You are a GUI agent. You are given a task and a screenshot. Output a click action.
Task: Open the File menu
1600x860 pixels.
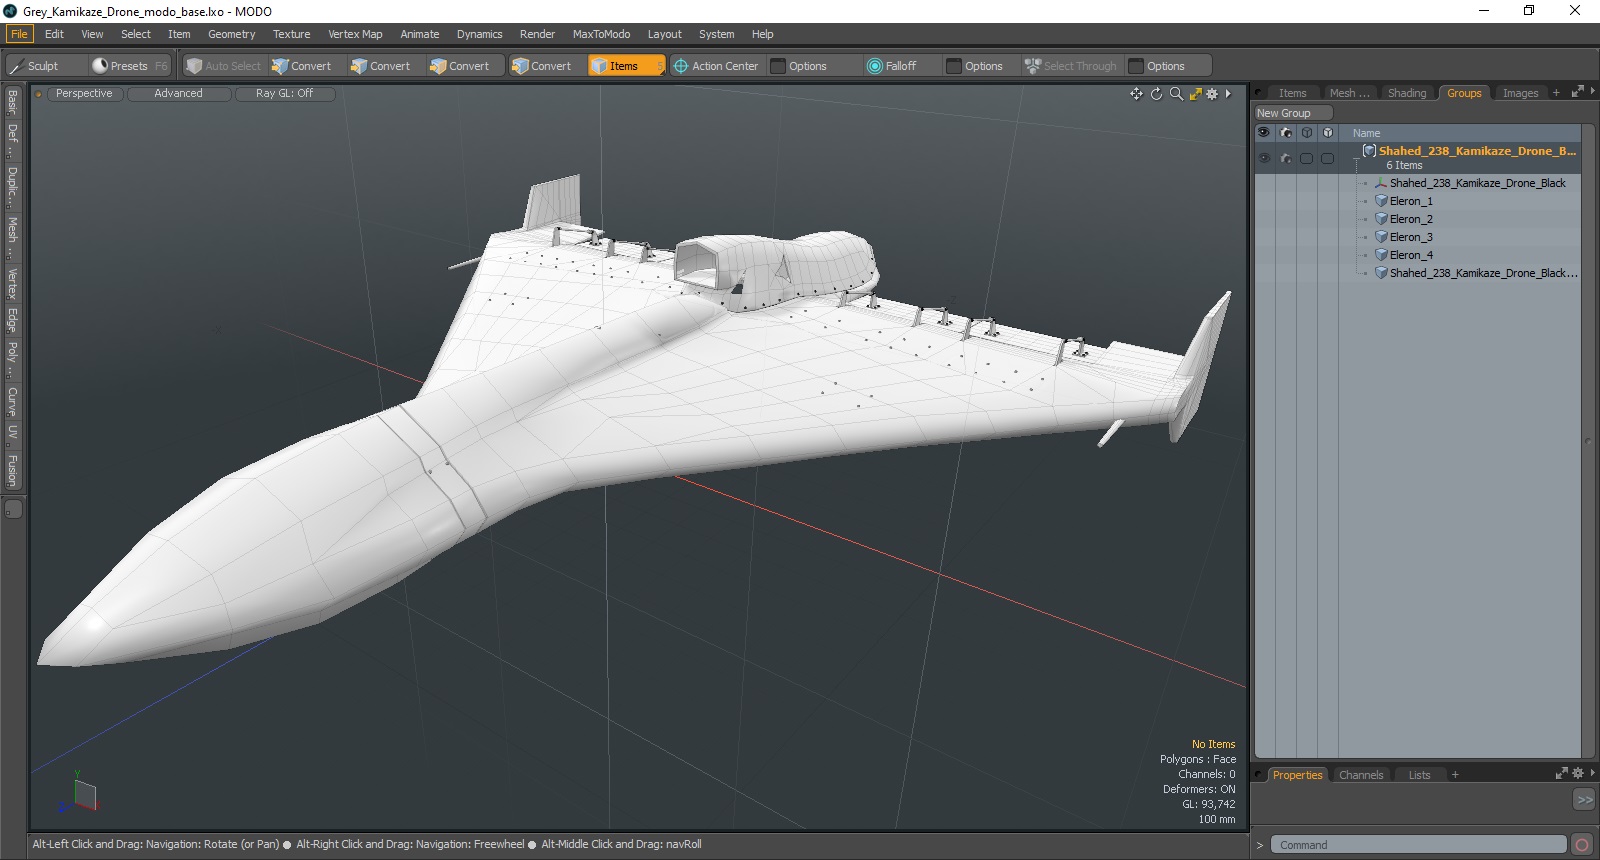tap(19, 34)
